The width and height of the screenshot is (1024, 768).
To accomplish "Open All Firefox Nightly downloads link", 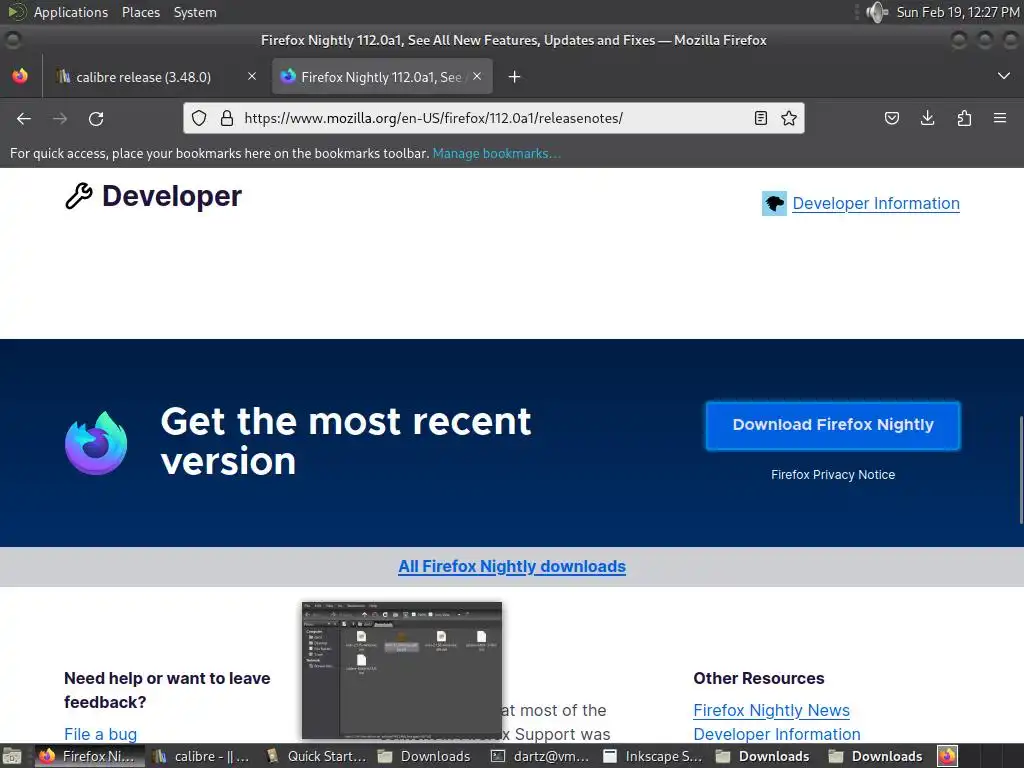I will [x=512, y=566].
